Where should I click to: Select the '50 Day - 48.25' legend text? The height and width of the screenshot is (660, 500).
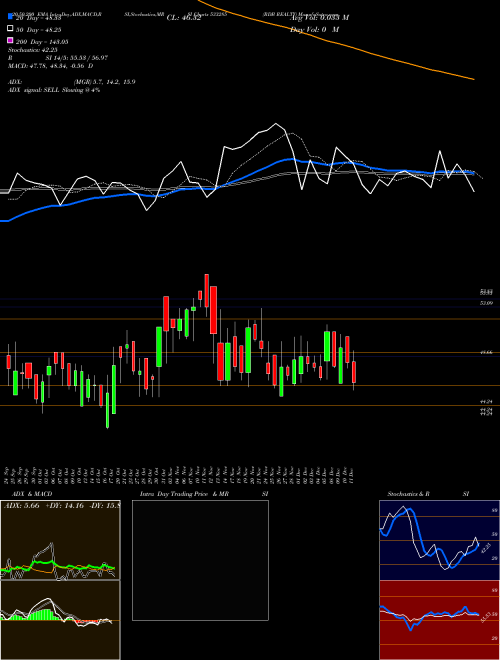coord(39,30)
